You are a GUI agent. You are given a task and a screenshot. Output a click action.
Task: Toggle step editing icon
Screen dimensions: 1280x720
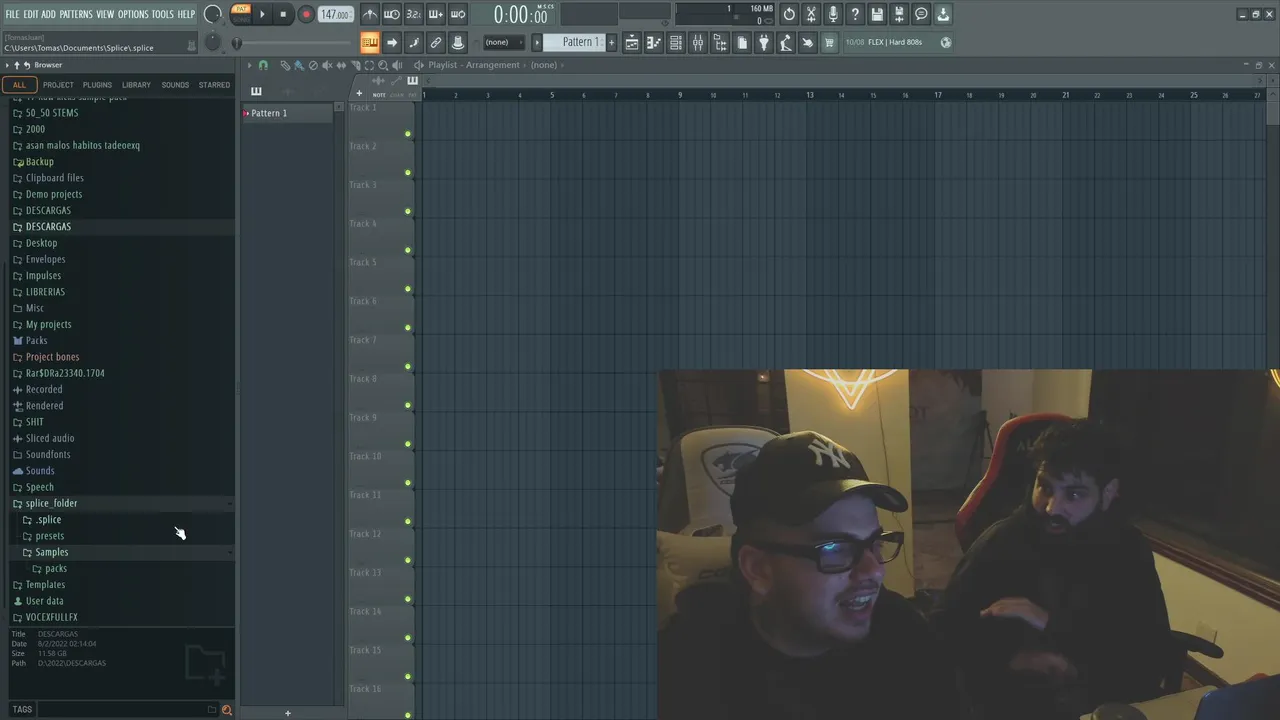(x=414, y=42)
